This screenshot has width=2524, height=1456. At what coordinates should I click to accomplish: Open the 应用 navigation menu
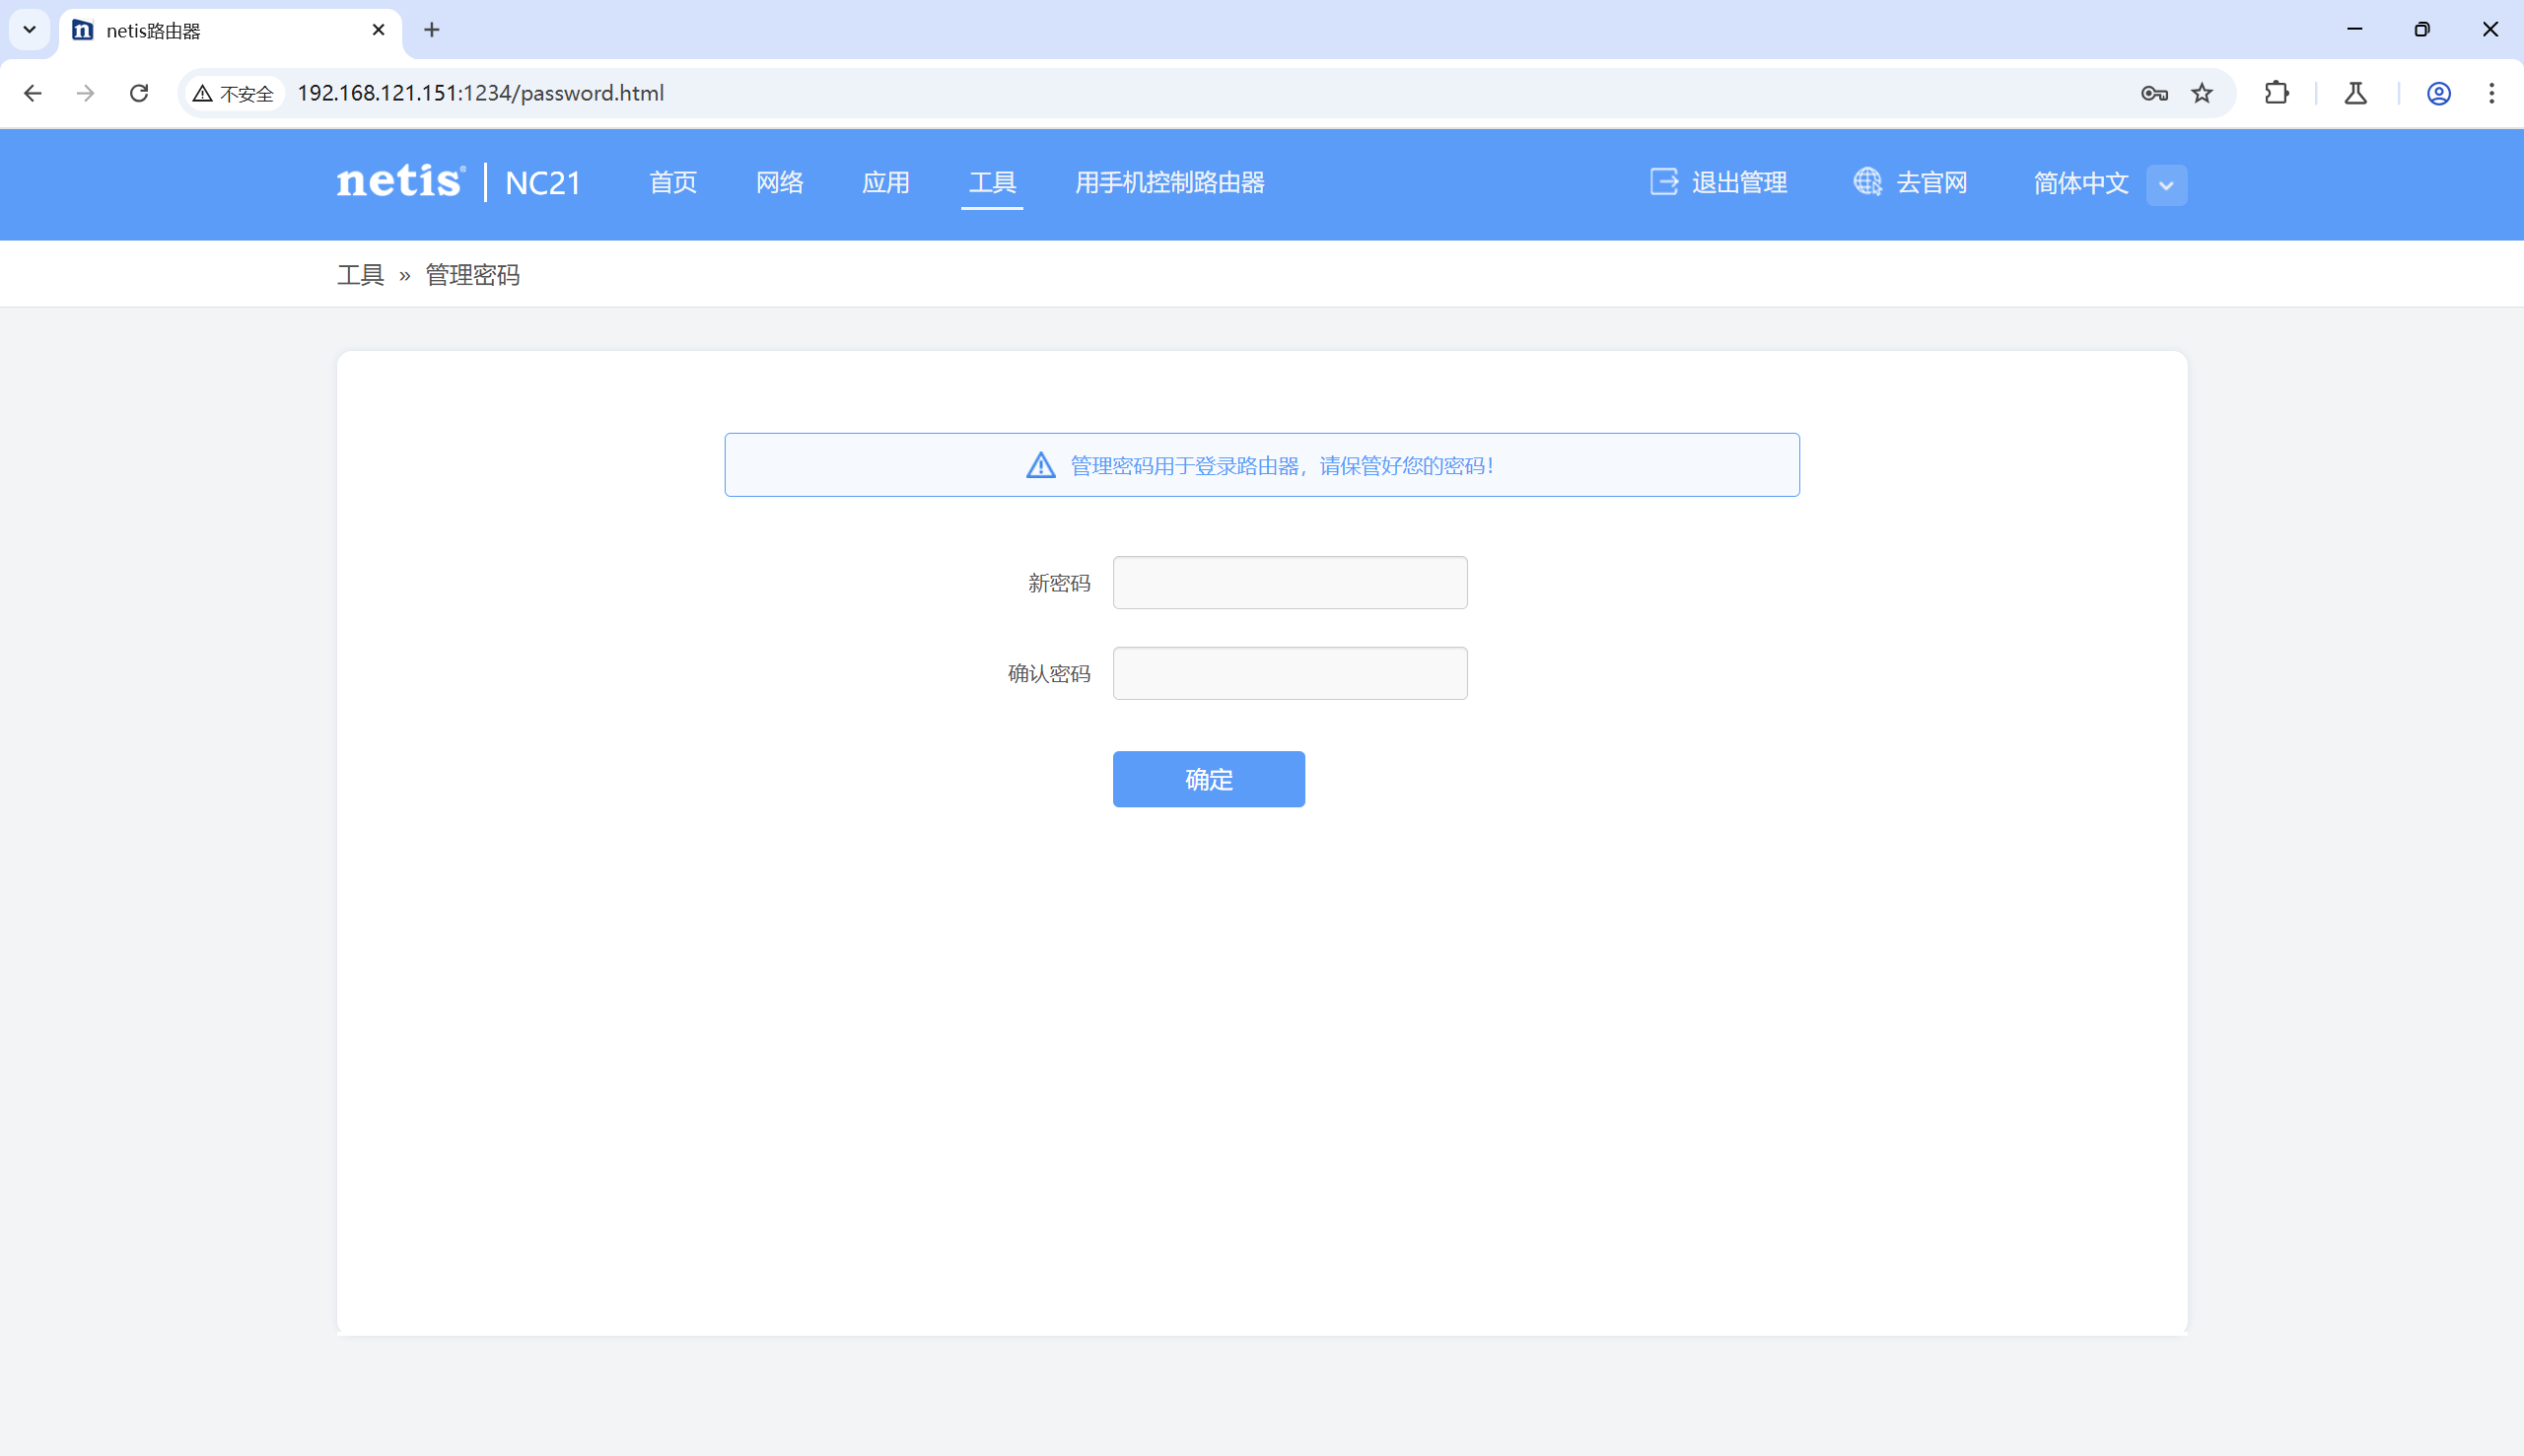click(x=885, y=182)
